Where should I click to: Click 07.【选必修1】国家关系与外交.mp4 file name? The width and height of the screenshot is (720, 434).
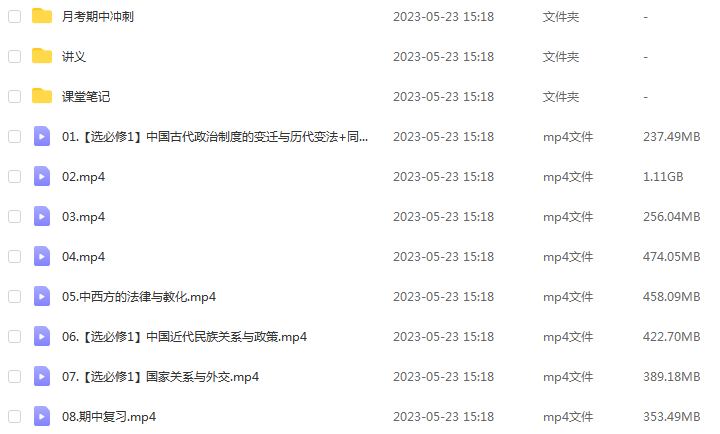tap(160, 377)
